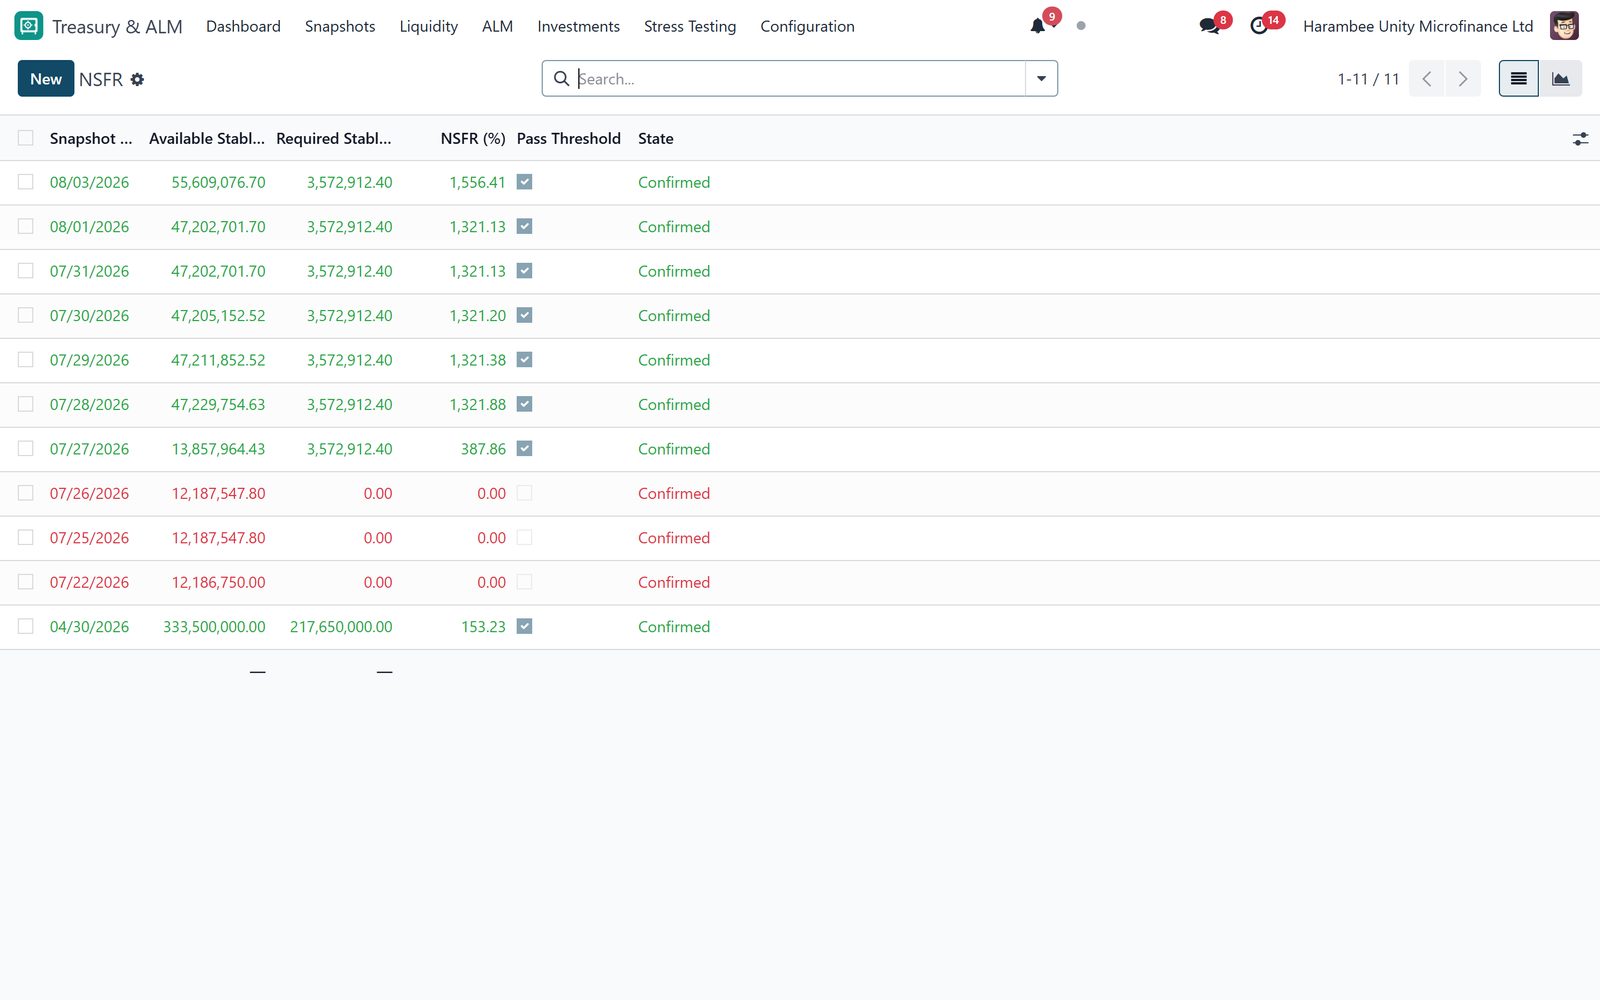Click the New button
This screenshot has height=1000, width=1600.
[46, 79]
